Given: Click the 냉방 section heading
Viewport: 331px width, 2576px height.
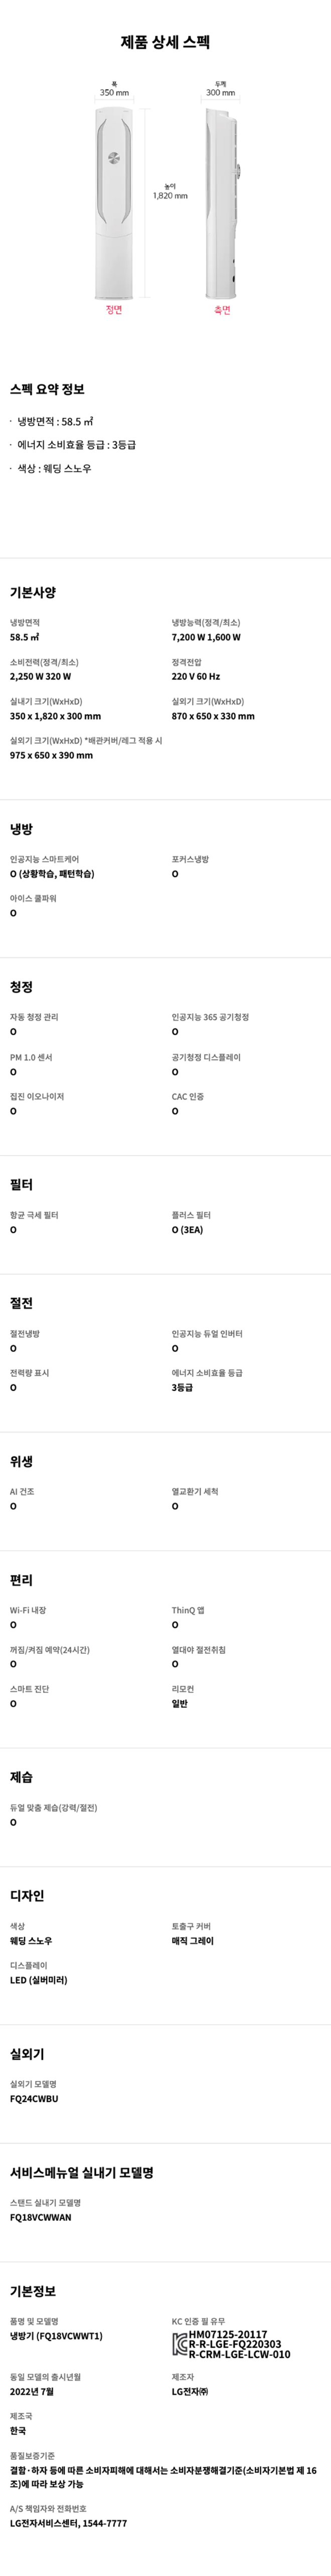Looking at the screenshot, I should pyautogui.click(x=21, y=829).
